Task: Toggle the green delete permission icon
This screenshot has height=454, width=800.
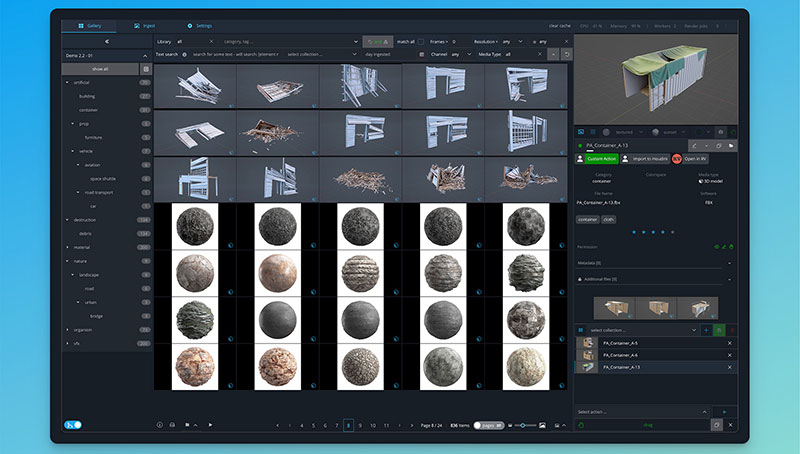Action: (x=731, y=247)
